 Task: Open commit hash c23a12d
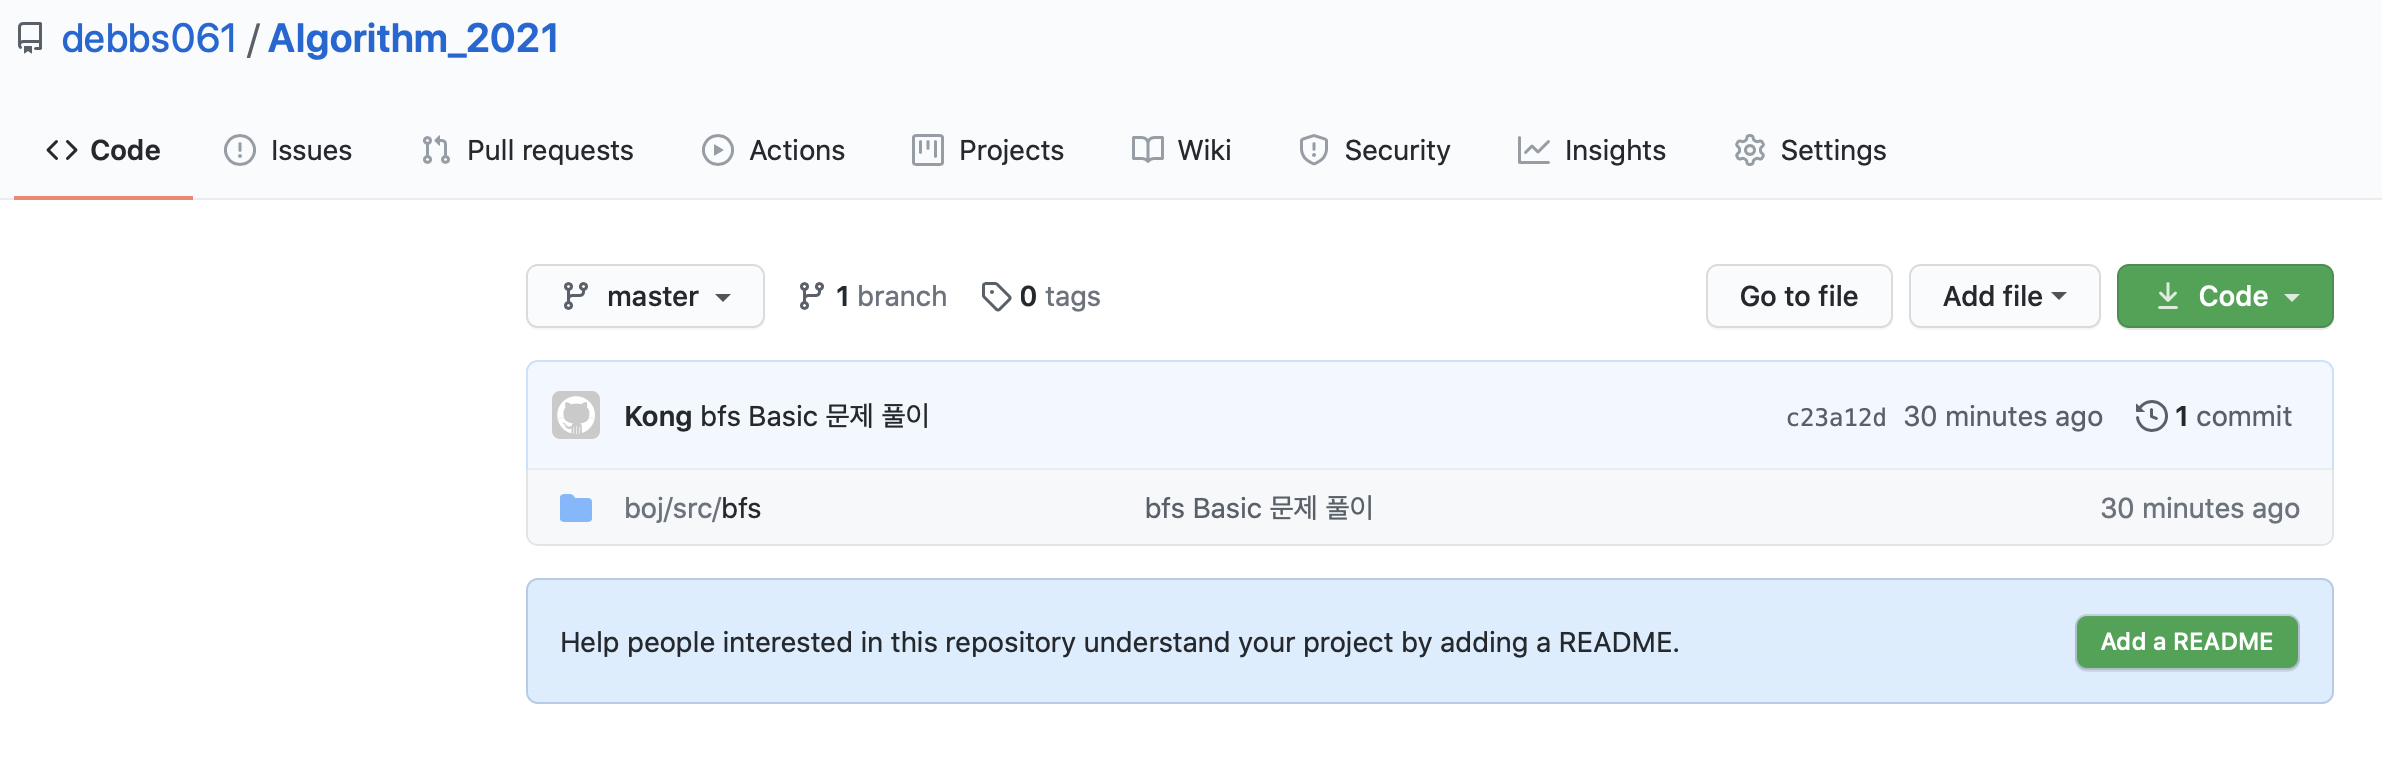coord(1836,417)
